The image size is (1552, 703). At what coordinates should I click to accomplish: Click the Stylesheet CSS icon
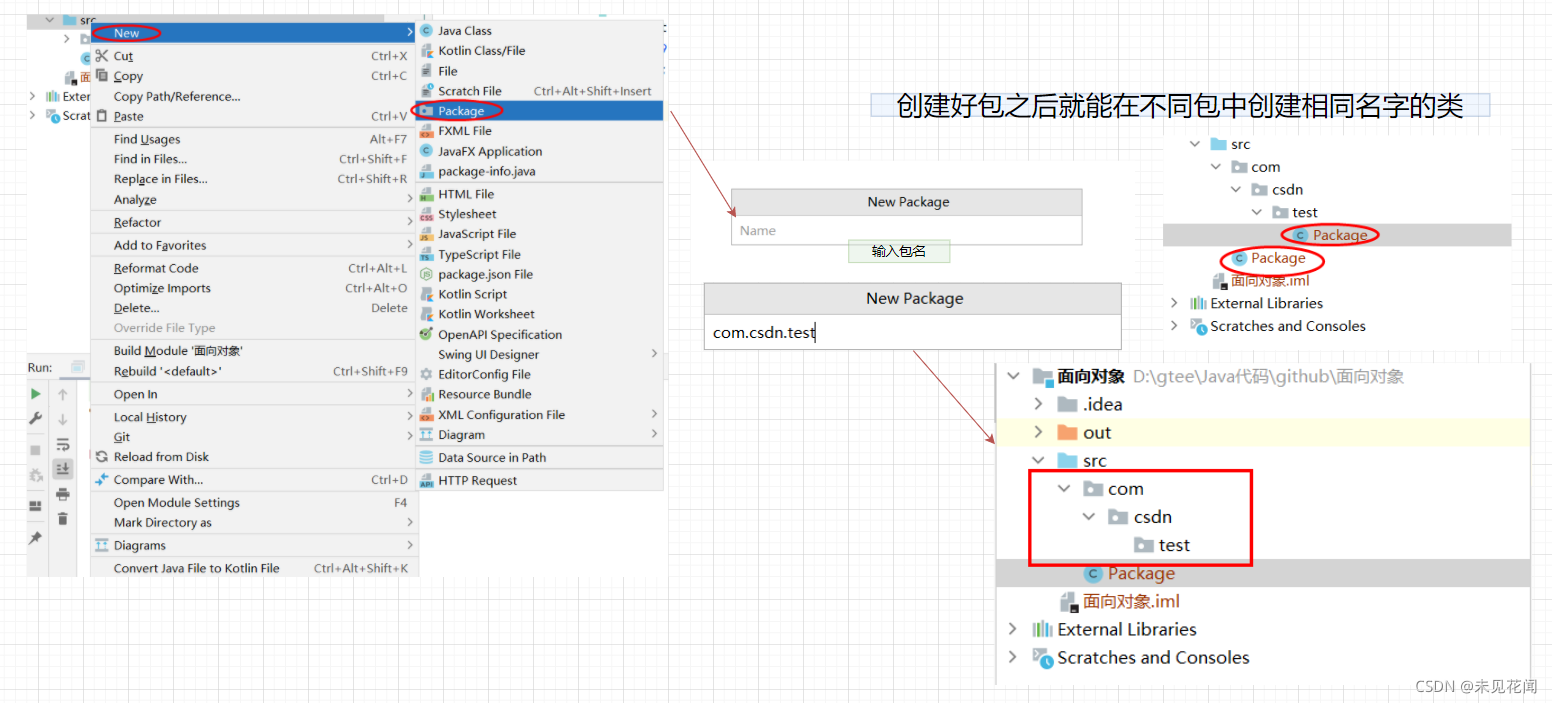[427, 214]
